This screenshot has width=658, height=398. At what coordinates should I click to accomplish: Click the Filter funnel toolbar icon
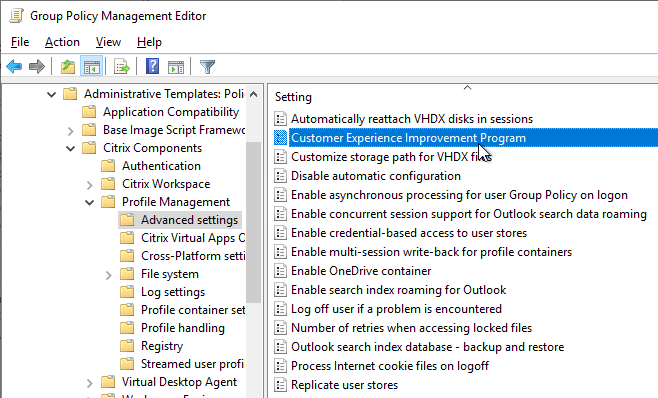tap(207, 66)
